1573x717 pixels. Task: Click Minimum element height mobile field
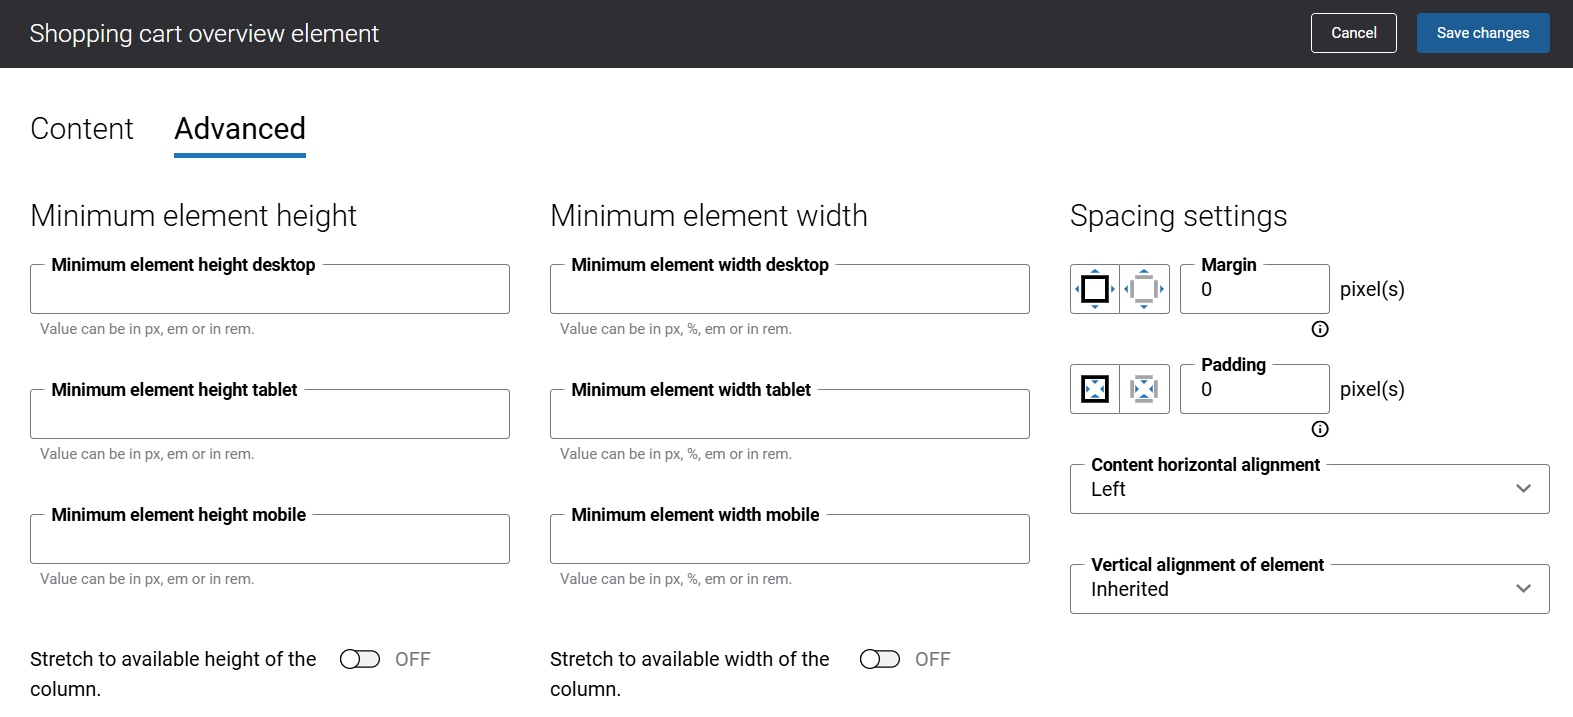coord(270,540)
